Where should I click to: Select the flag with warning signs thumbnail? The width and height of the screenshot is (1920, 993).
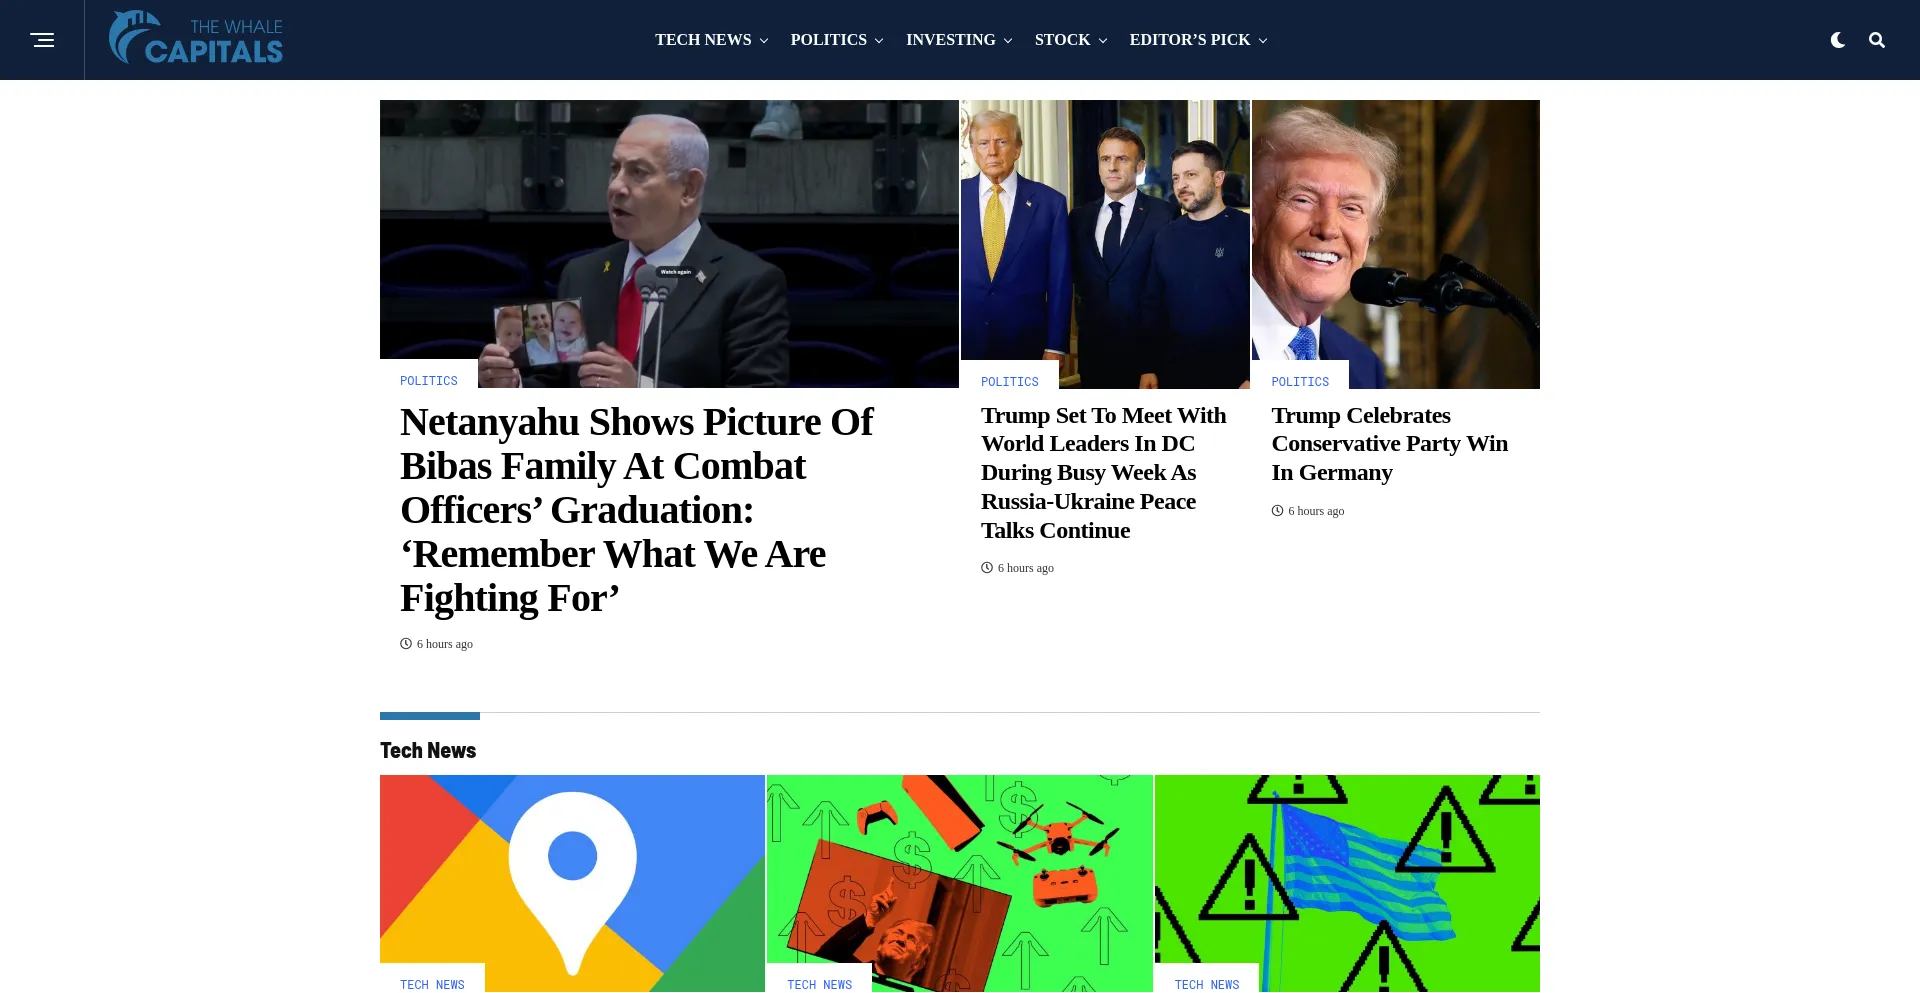pyautogui.click(x=1347, y=883)
